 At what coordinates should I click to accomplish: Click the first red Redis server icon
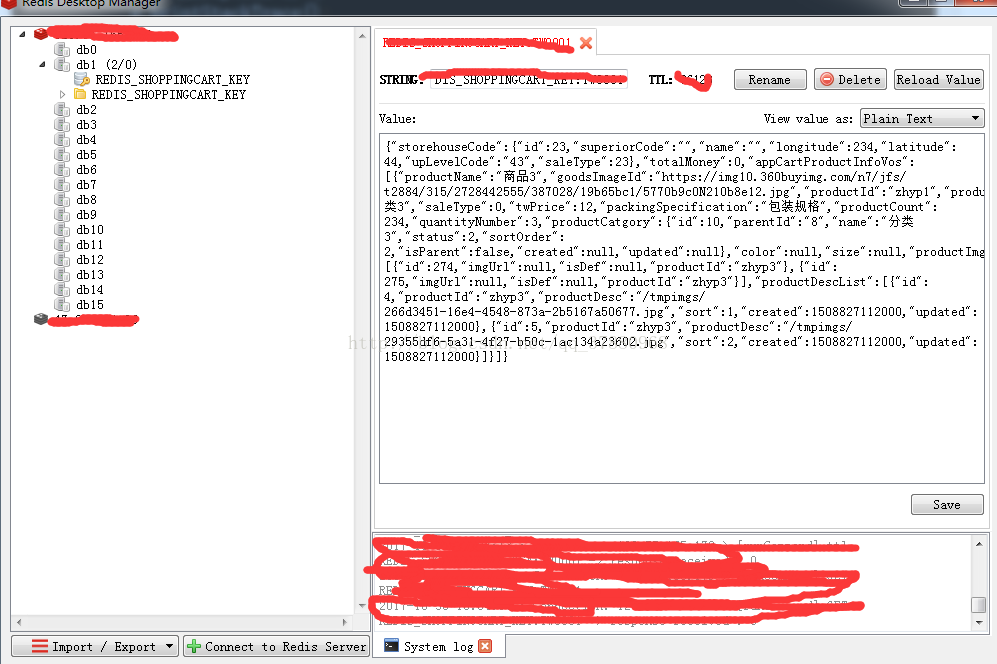pos(41,34)
